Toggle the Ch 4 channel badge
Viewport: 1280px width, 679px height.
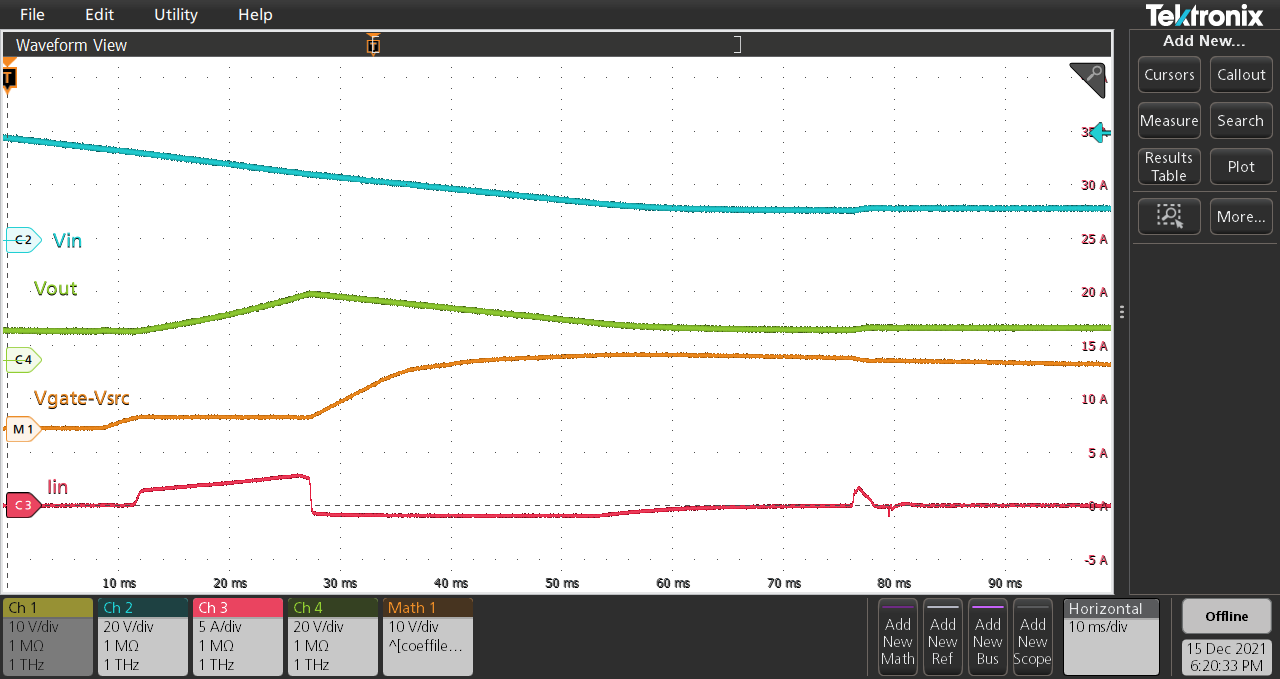coord(332,637)
